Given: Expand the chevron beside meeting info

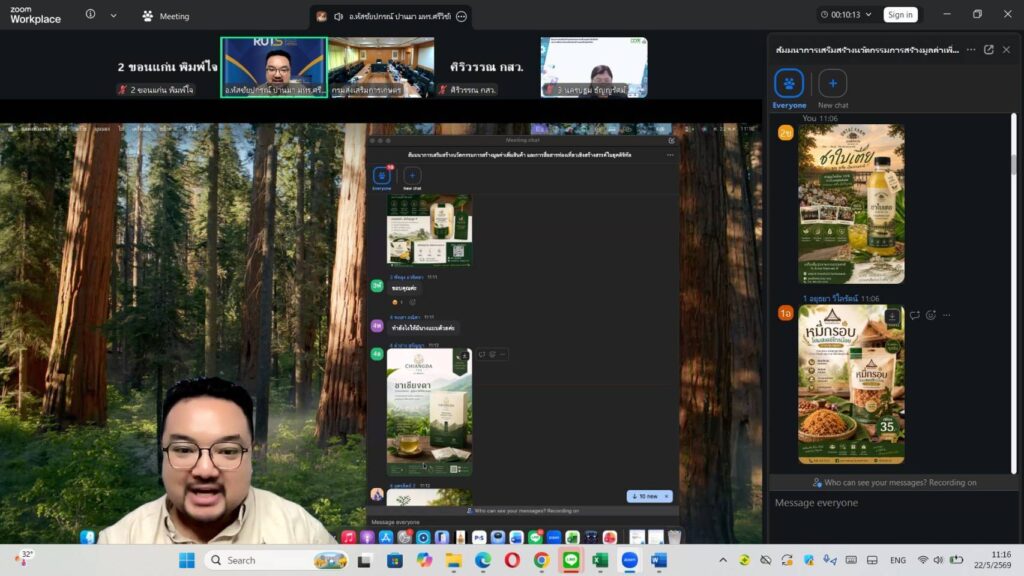Looking at the screenshot, I should coord(114,15).
